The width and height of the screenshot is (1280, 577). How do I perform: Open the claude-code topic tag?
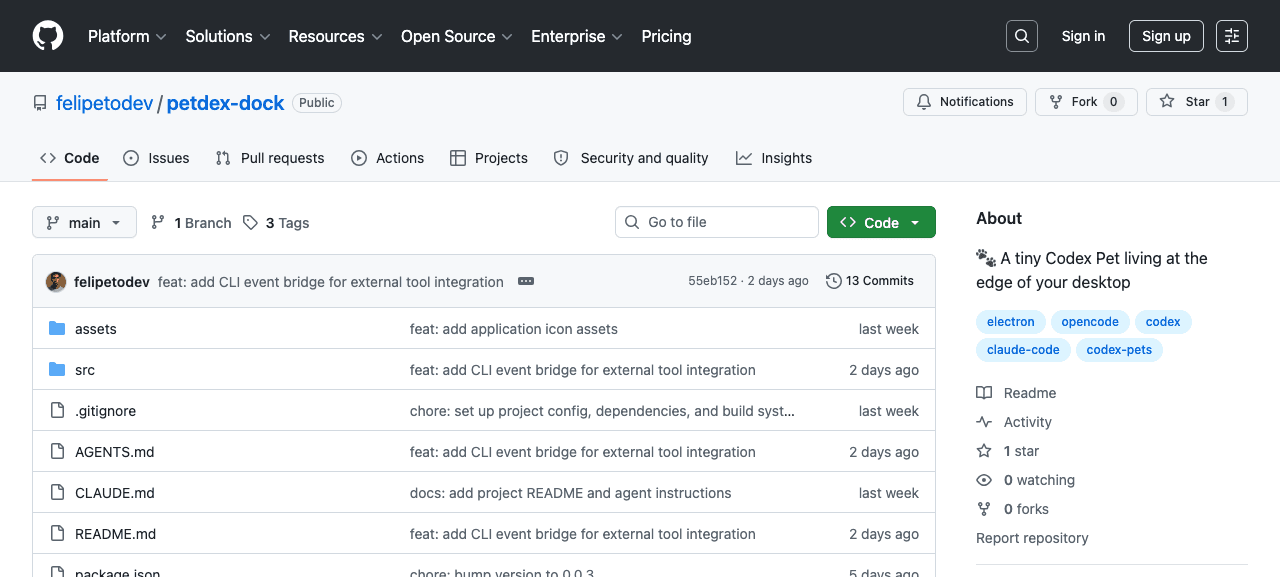1023,350
